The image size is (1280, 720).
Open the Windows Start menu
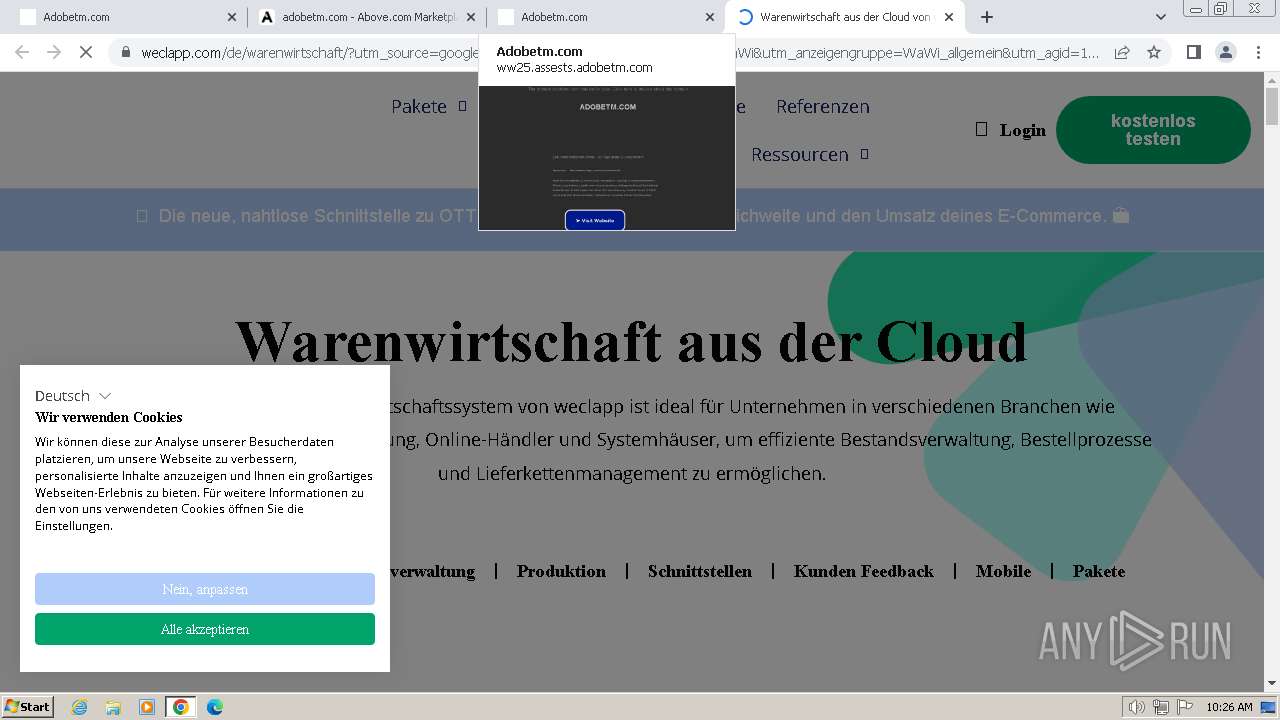[28, 706]
